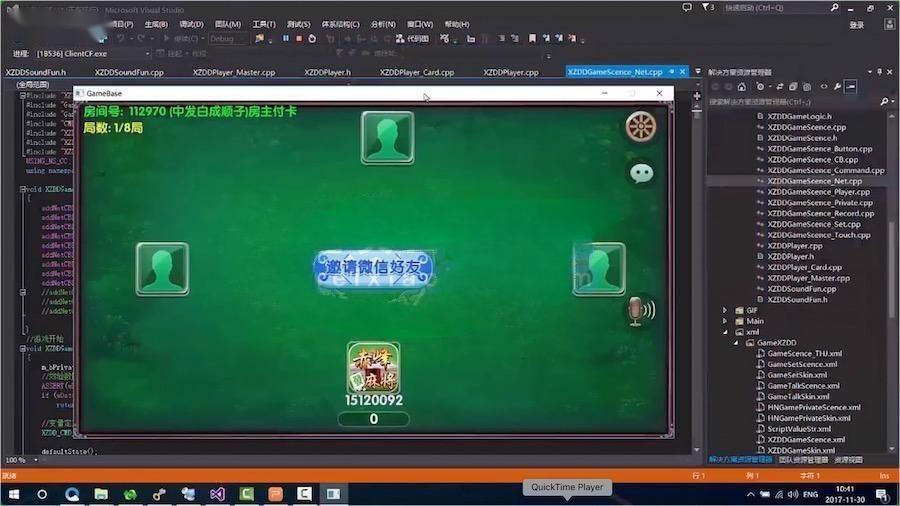900x506 pixels.
Task: Click the feedback icon in the title bar
Action: [687, 7]
